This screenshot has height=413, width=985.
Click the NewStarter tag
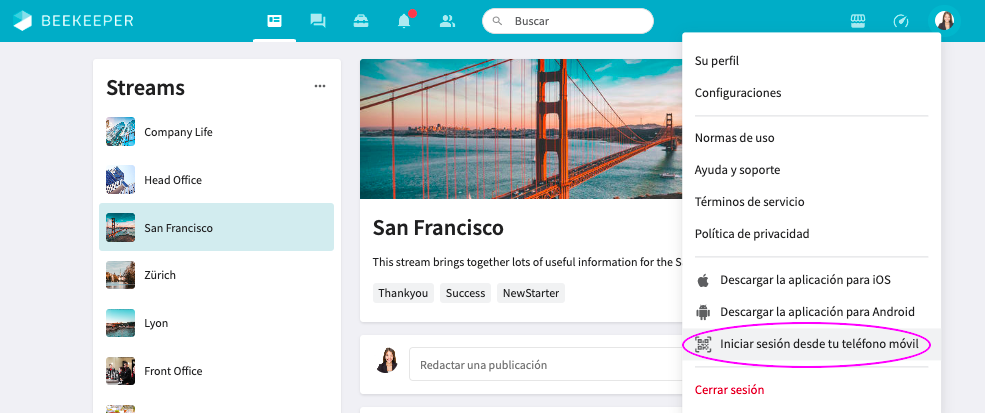pos(531,293)
